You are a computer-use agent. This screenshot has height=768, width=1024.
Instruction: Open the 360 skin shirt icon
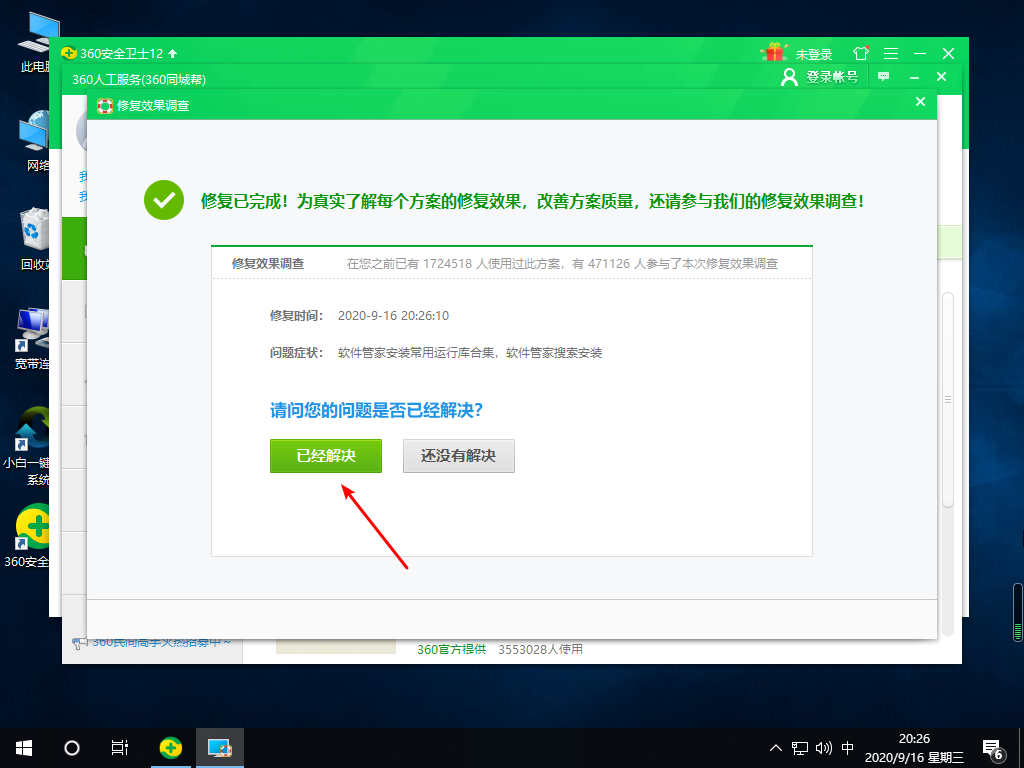(861, 53)
